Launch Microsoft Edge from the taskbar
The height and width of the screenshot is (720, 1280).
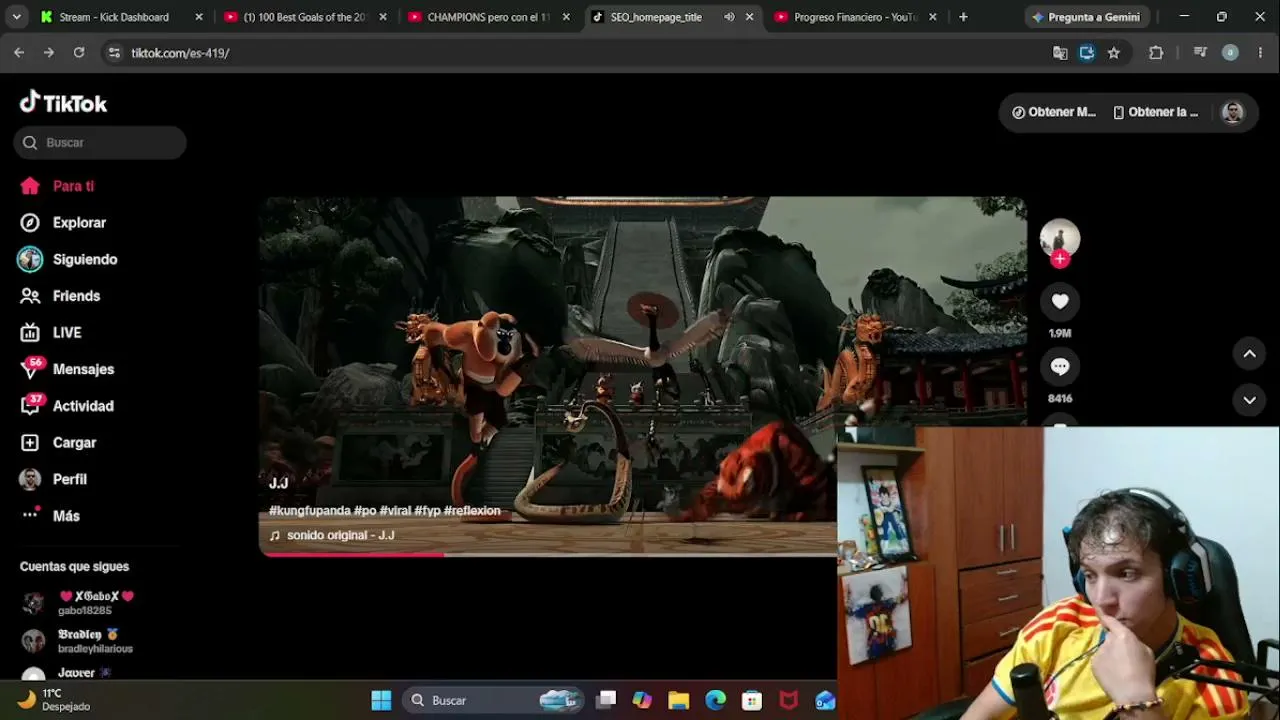point(716,700)
